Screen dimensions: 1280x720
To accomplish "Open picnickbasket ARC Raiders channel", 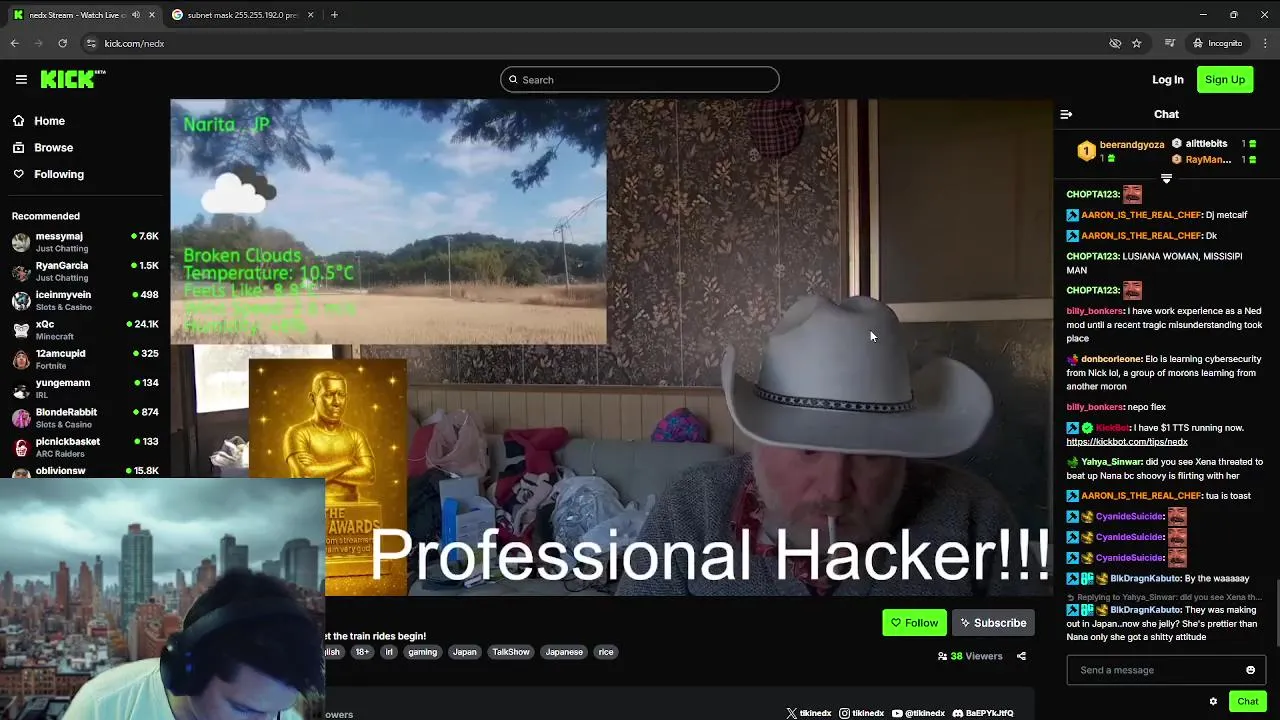I will tap(85, 447).
